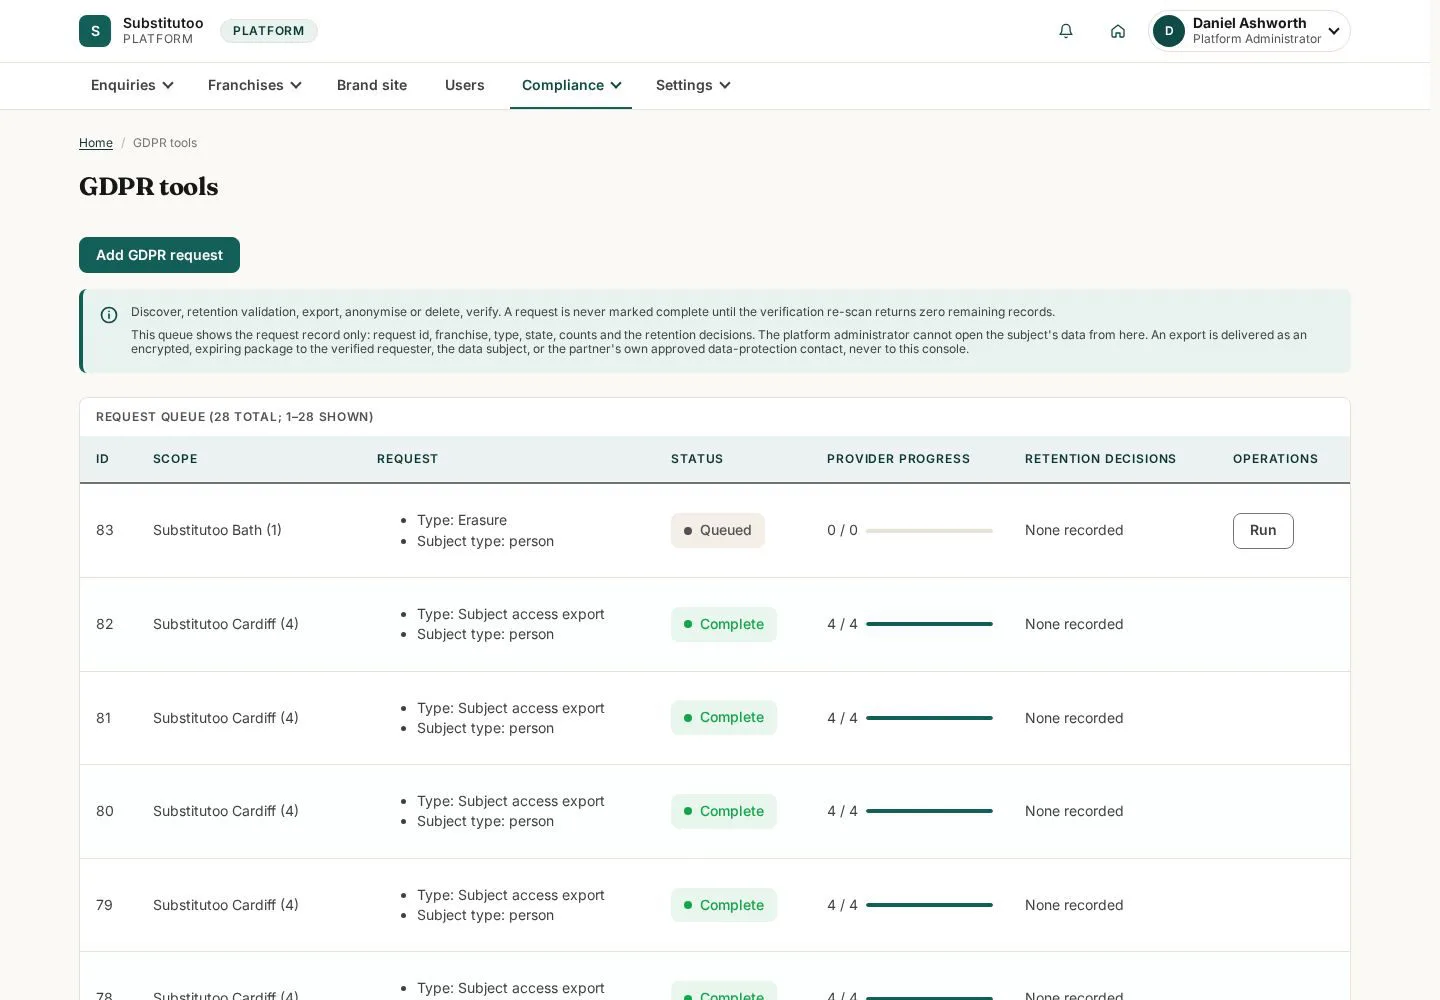Click the Status column header
The height and width of the screenshot is (1000, 1440).
697,459
